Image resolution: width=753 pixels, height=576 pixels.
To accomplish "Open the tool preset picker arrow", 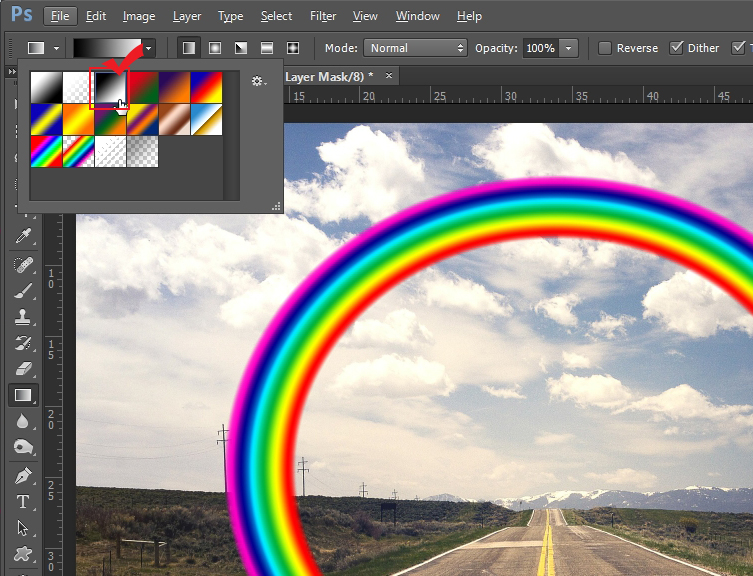I will (57, 49).
